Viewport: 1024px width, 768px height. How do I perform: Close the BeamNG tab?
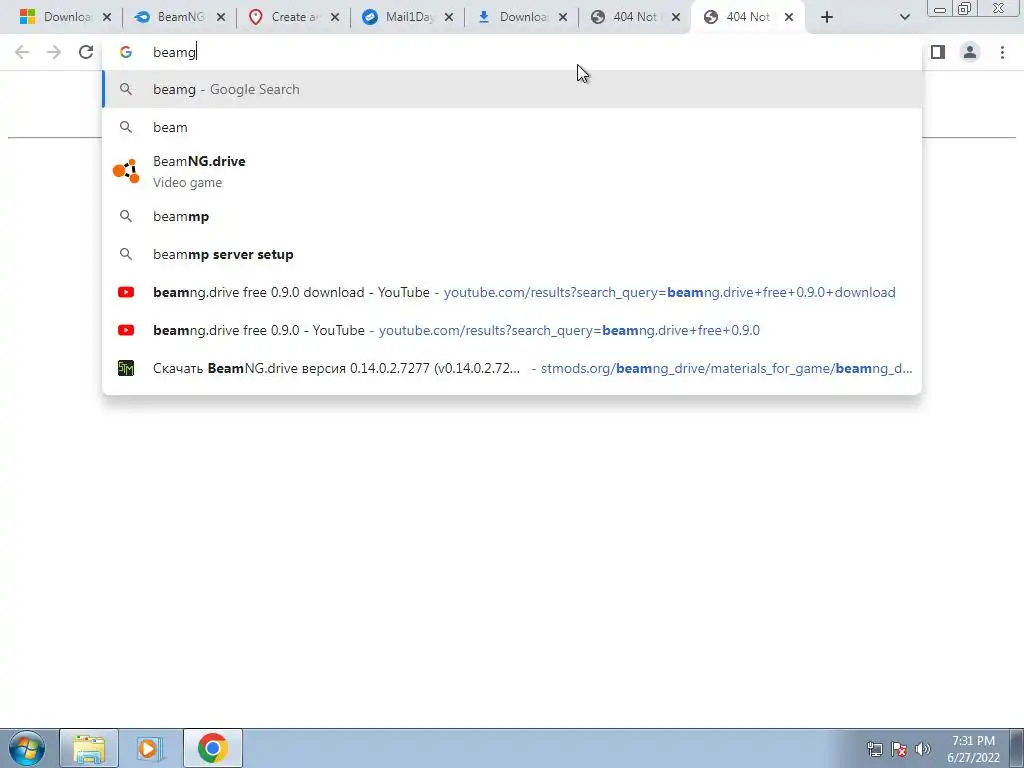click(221, 18)
